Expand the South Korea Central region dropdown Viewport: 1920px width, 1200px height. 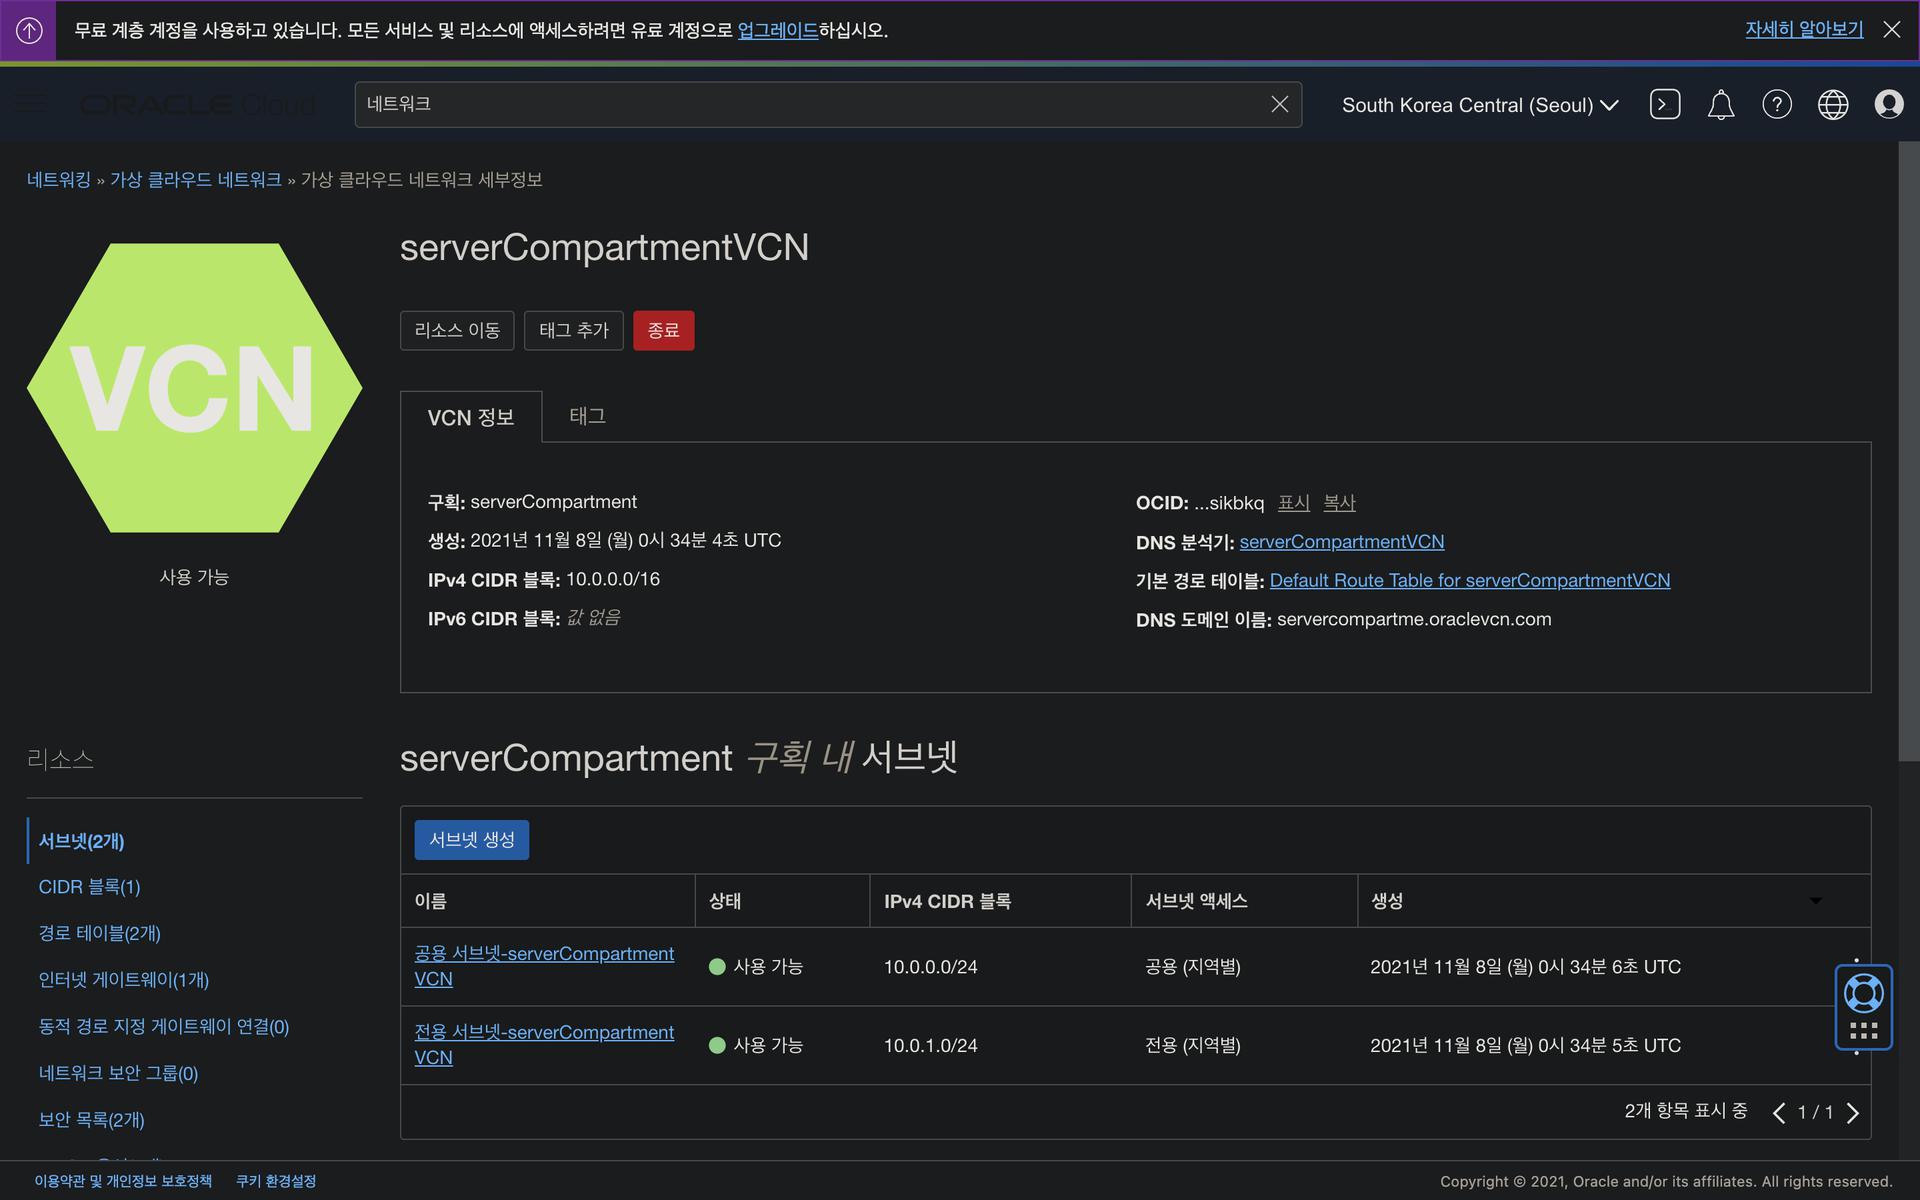click(1479, 105)
